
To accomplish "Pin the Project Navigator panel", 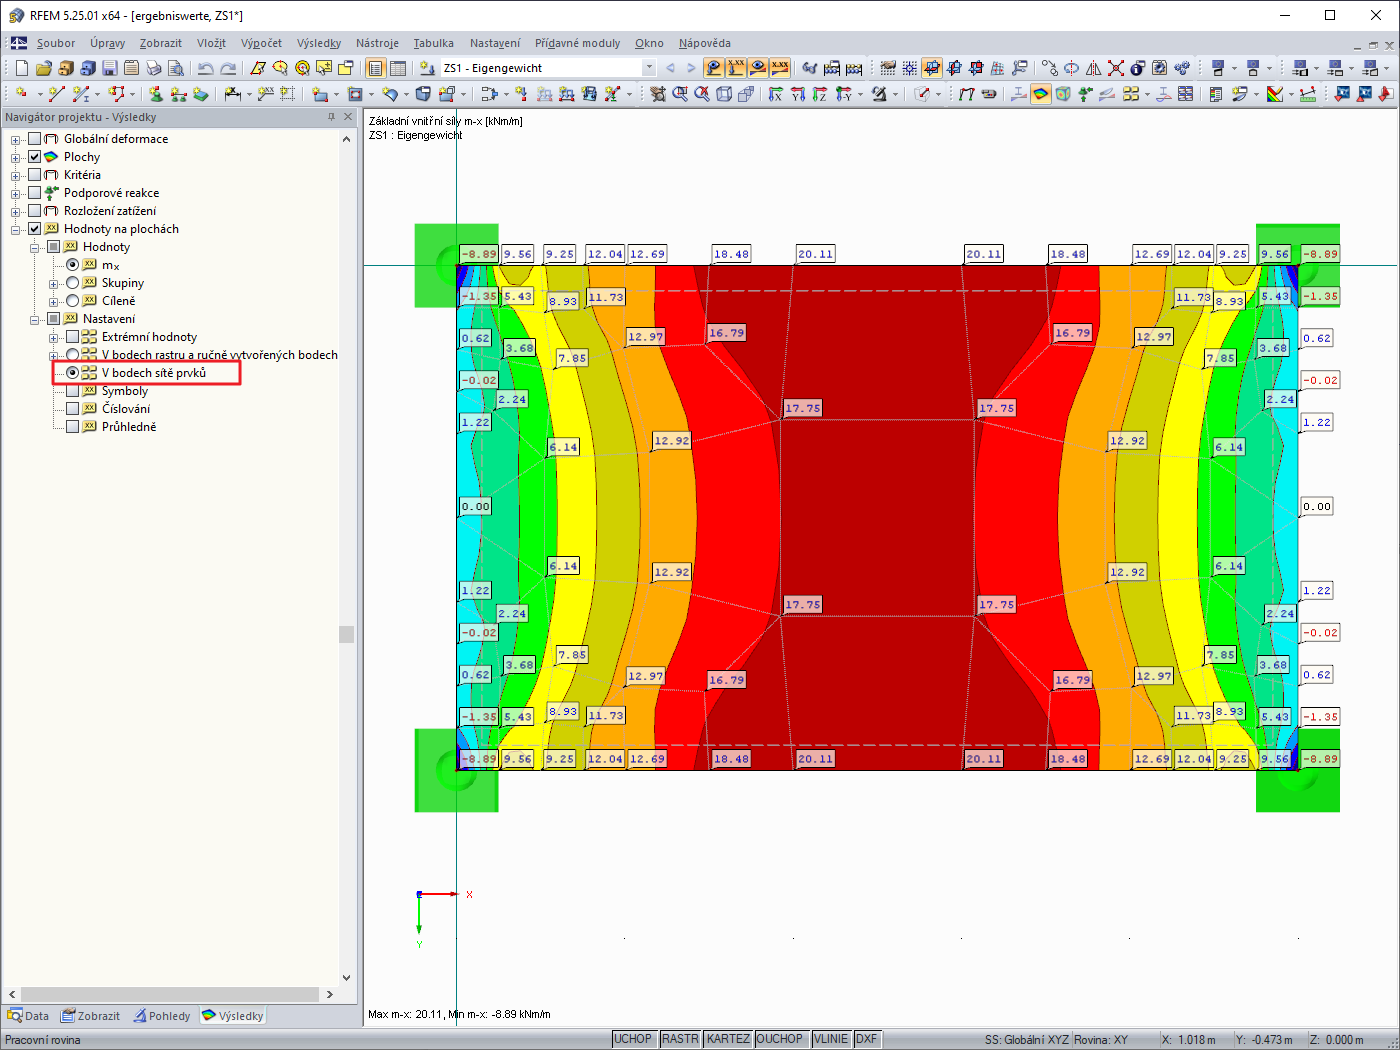I will pos(332,117).
